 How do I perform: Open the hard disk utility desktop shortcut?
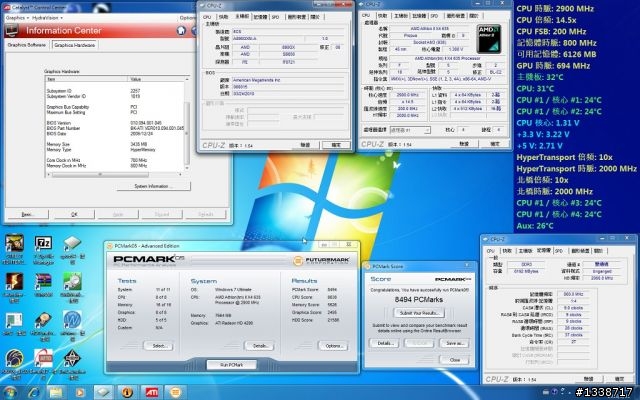[43, 320]
